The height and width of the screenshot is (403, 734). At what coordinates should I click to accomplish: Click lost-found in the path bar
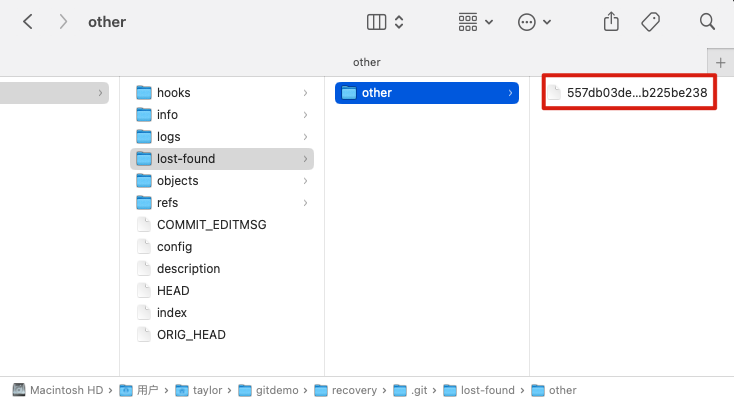(479, 390)
